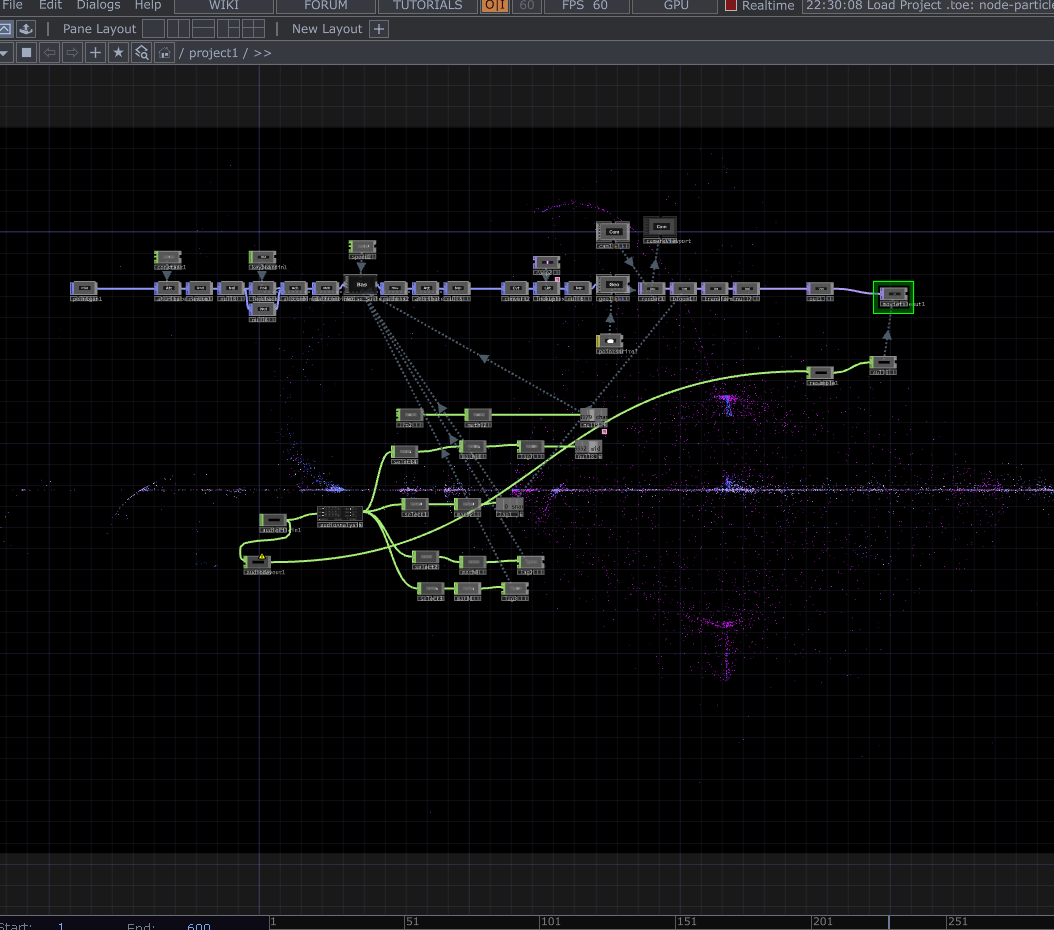Click the New Layout label
This screenshot has height=930, width=1054.
(x=327, y=29)
